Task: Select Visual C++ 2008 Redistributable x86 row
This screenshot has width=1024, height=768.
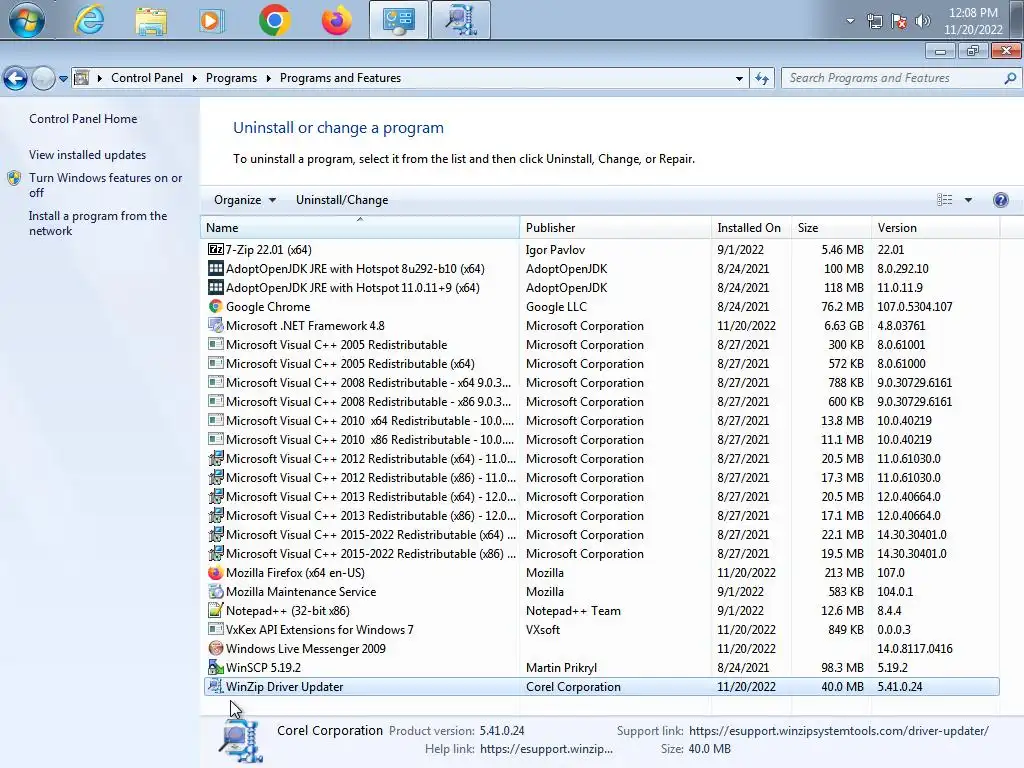Action: click(x=601, y=402)
